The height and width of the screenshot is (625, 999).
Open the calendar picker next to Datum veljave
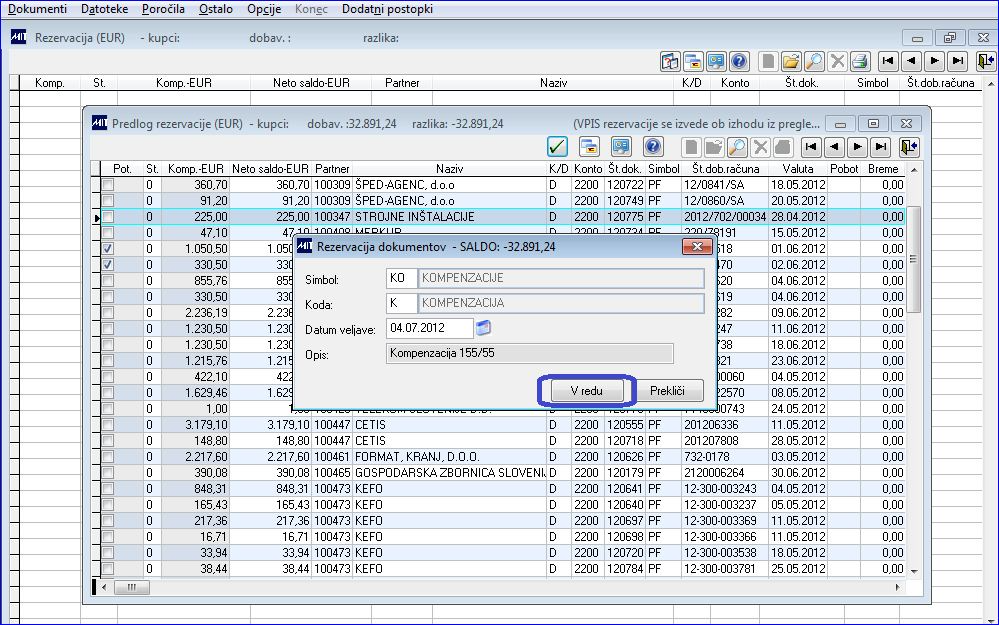click(x=484, y=328)
